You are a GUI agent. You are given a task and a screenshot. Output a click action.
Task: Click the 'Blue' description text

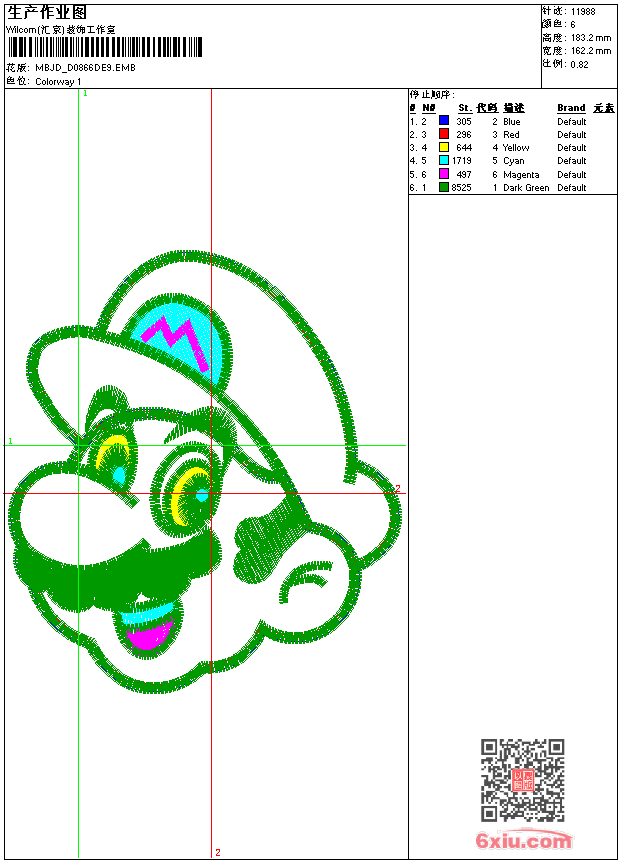(x=511, y=122)
